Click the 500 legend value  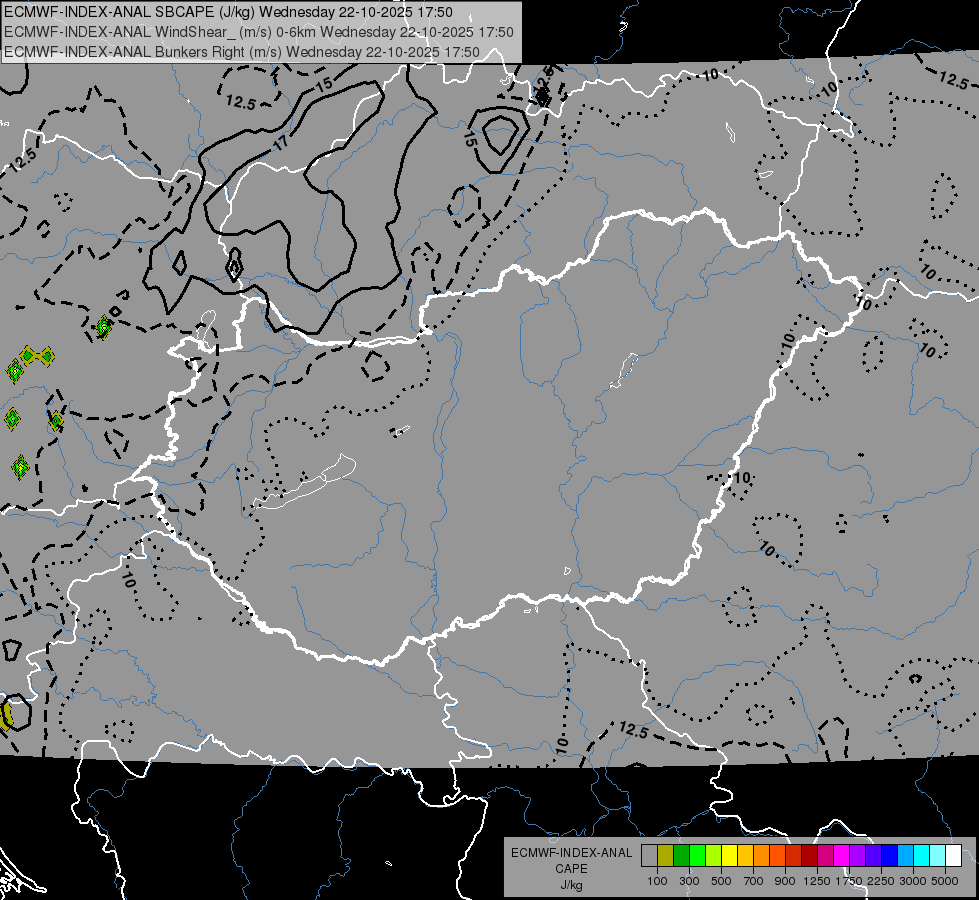click(x=721, y=881)
